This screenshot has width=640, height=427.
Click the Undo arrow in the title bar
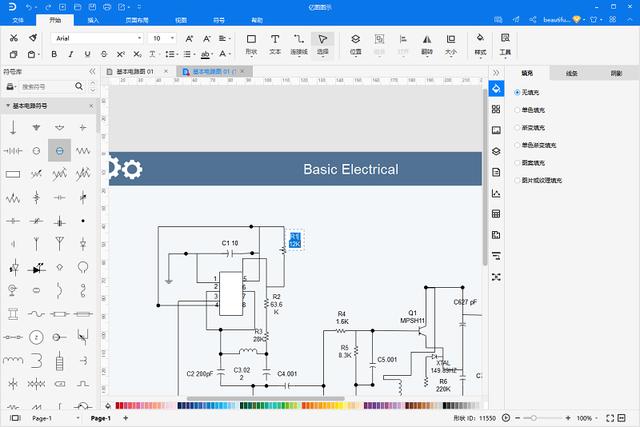(x=28, y=7)
